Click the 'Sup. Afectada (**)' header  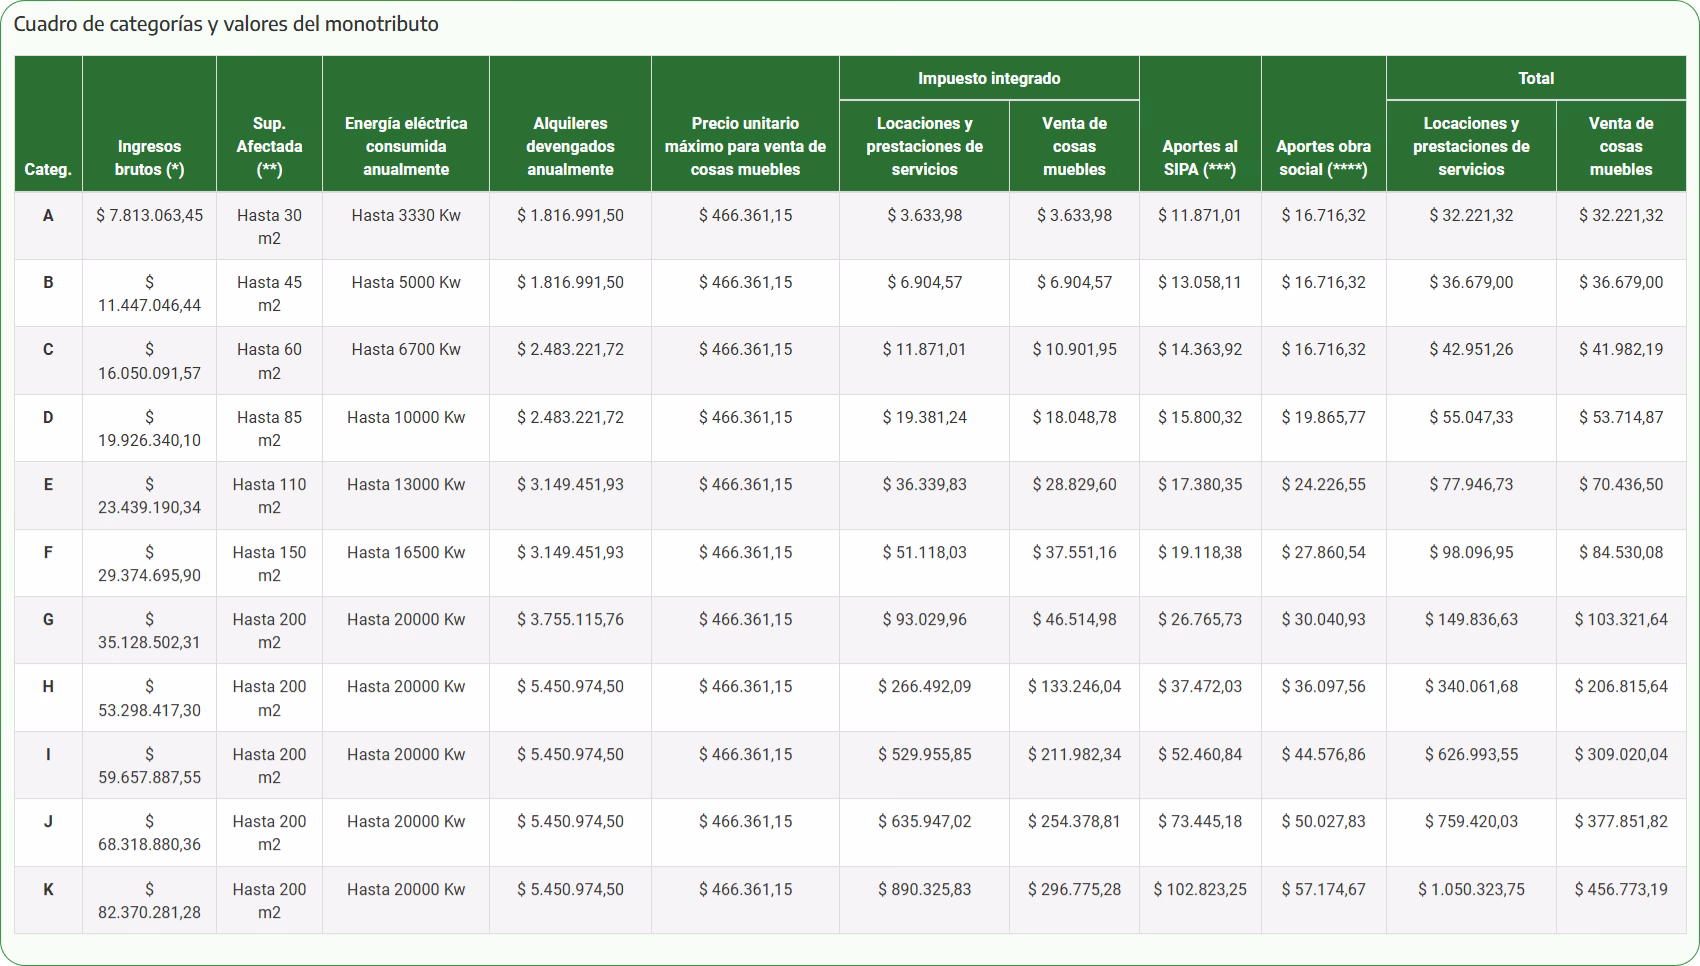pos(269,146)
